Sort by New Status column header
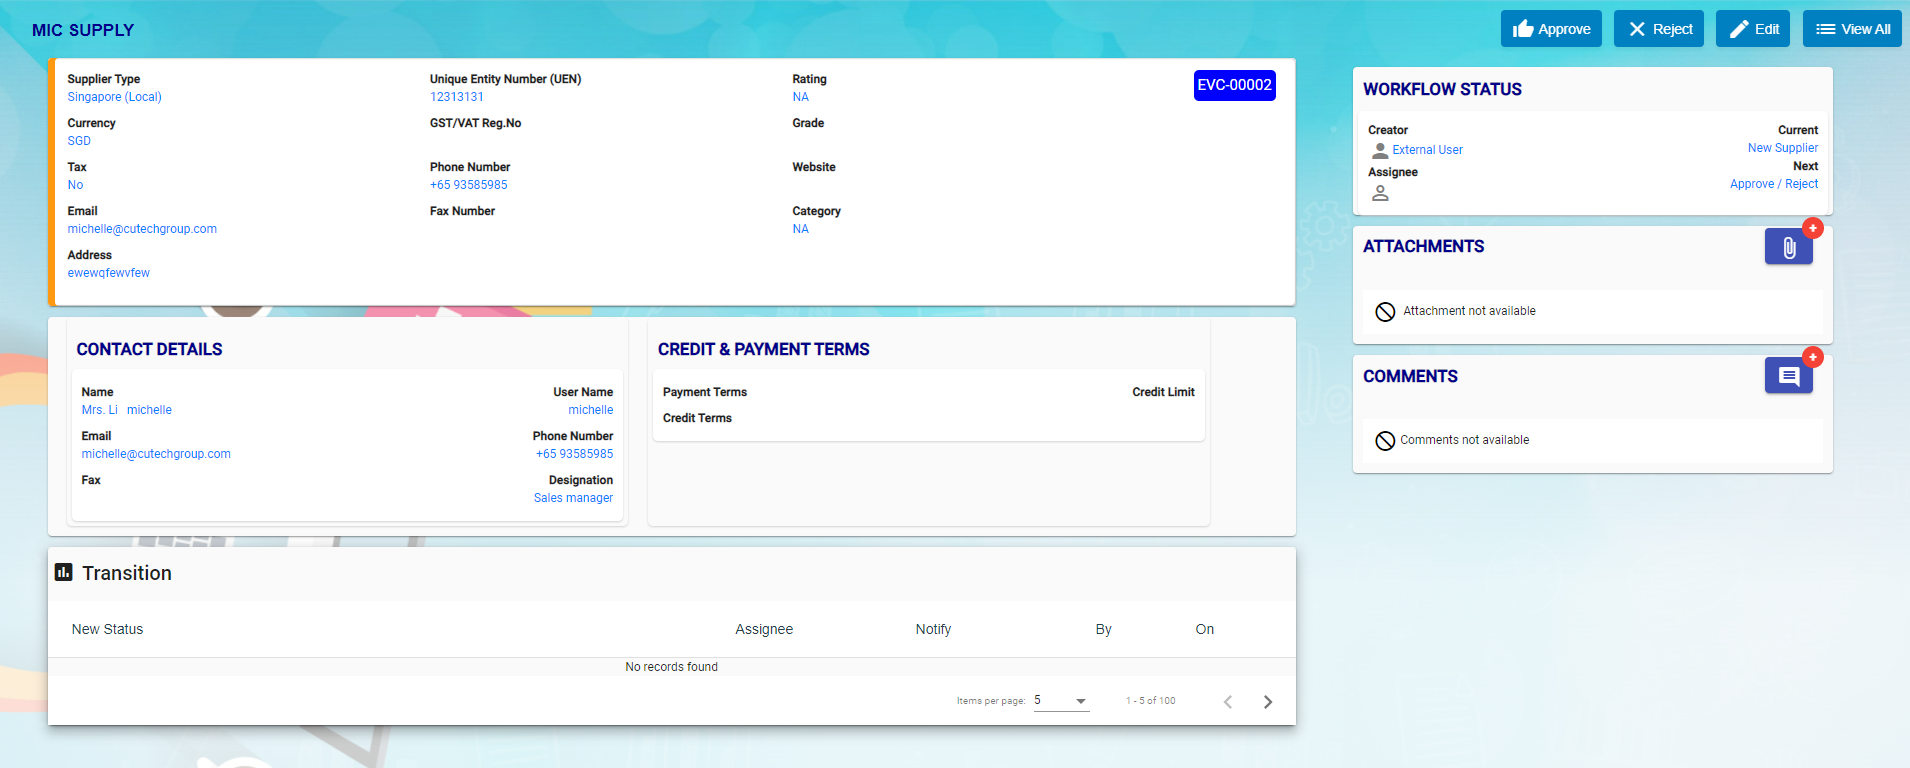The width and height of the screenshot is (1910, 768). [x=107, y=629]
